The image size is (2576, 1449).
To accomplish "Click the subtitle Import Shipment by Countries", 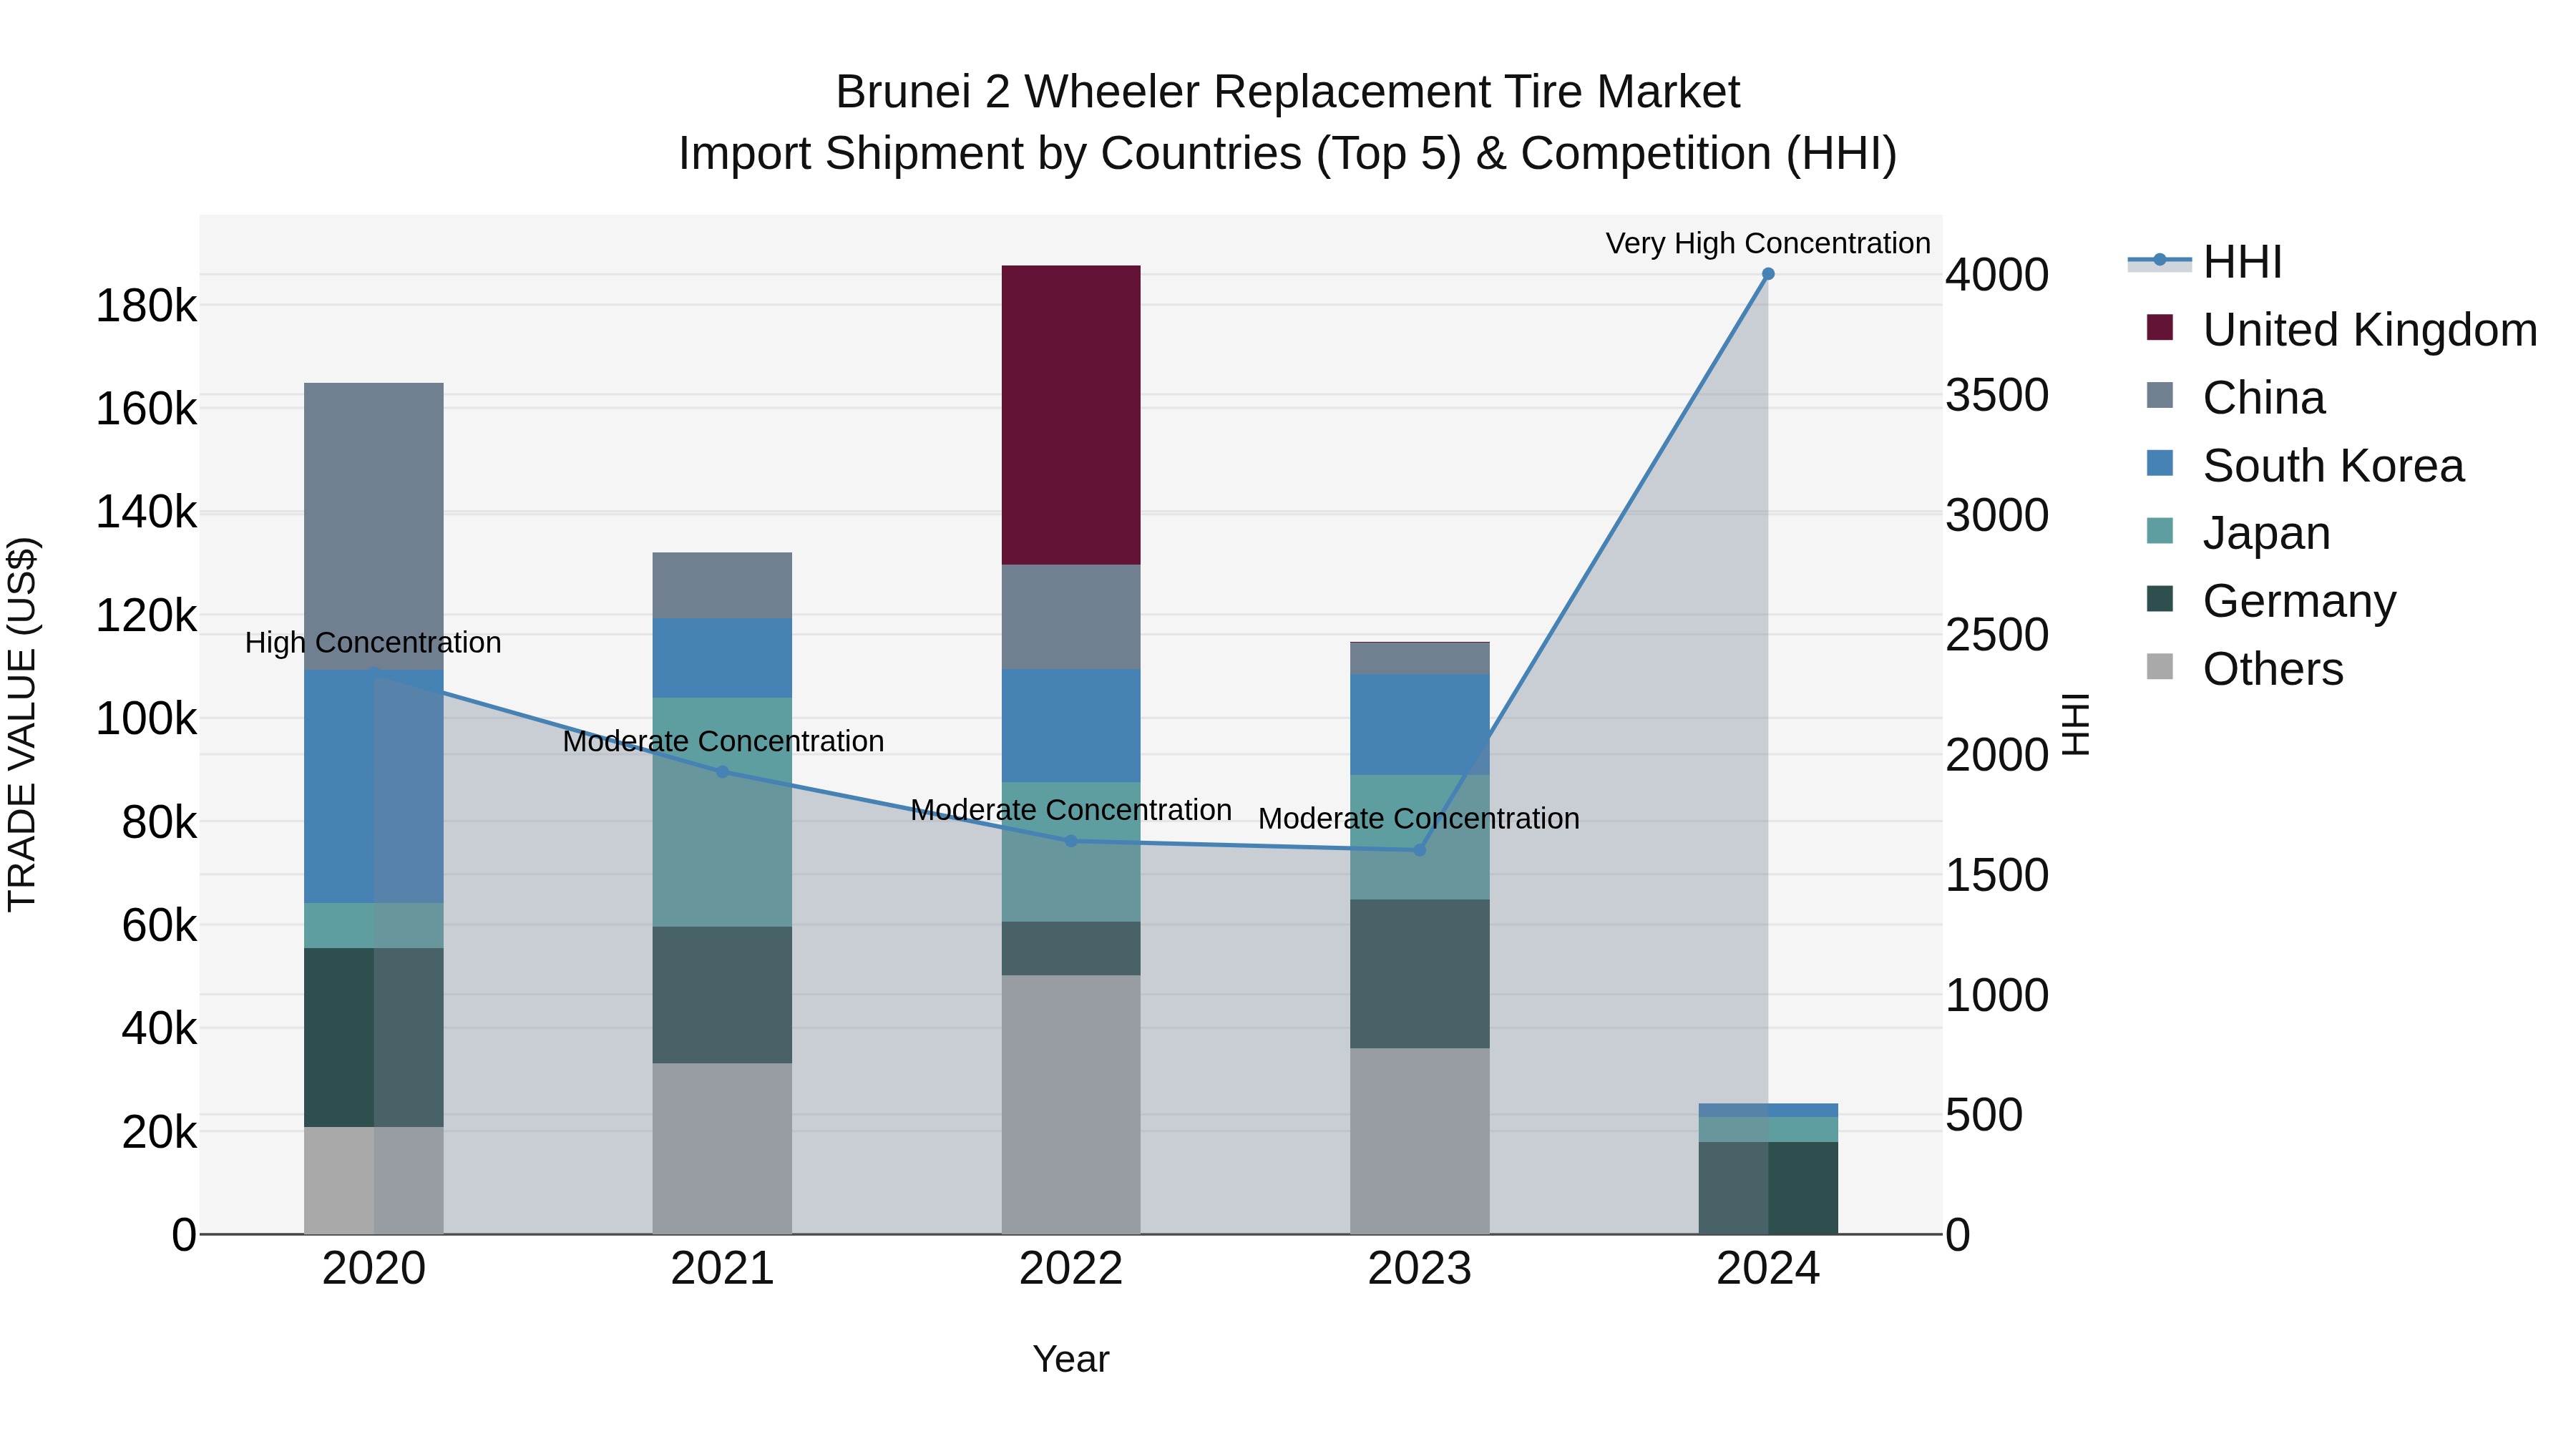I will tap(1288, 154).
